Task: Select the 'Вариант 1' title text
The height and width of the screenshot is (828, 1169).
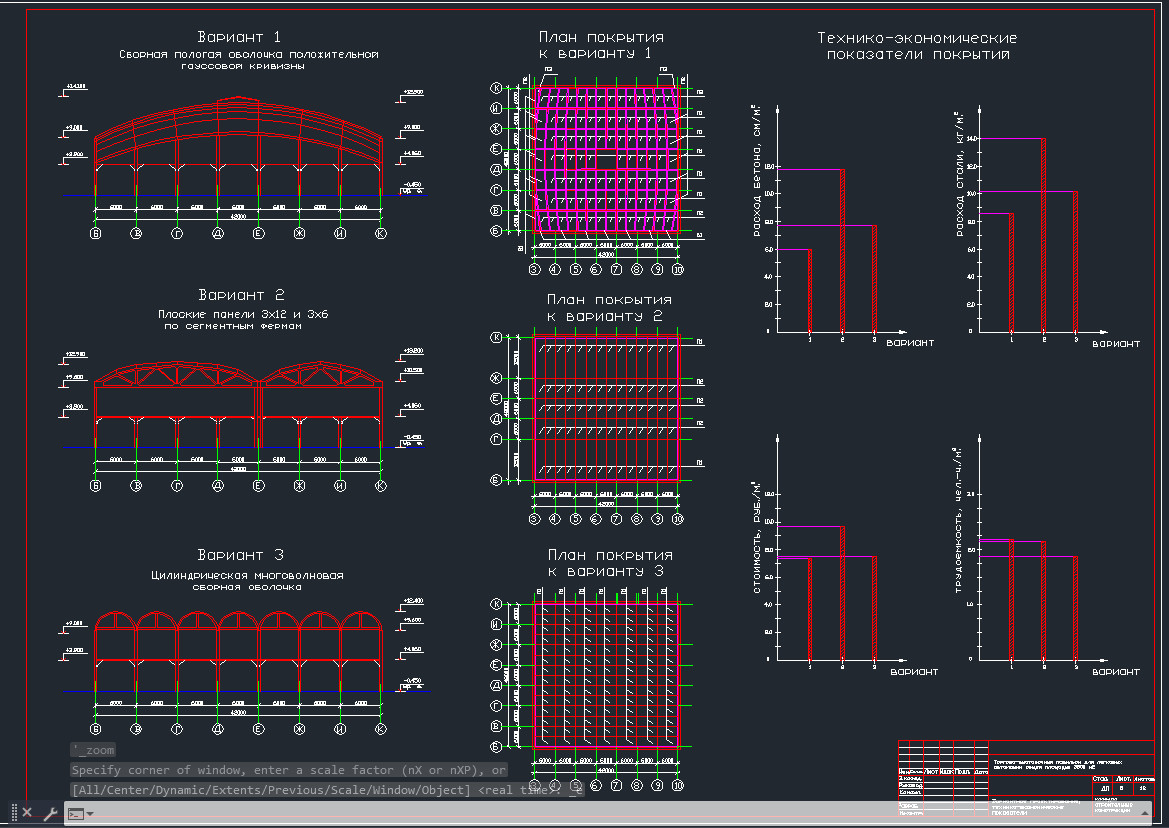Action: (x=239, y=38)
